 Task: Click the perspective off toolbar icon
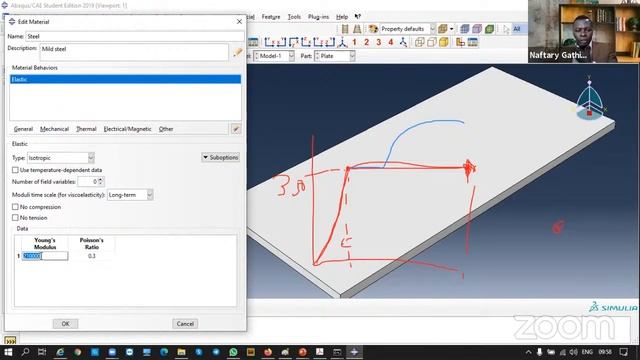pyautogui.click(x=345, y=29)
